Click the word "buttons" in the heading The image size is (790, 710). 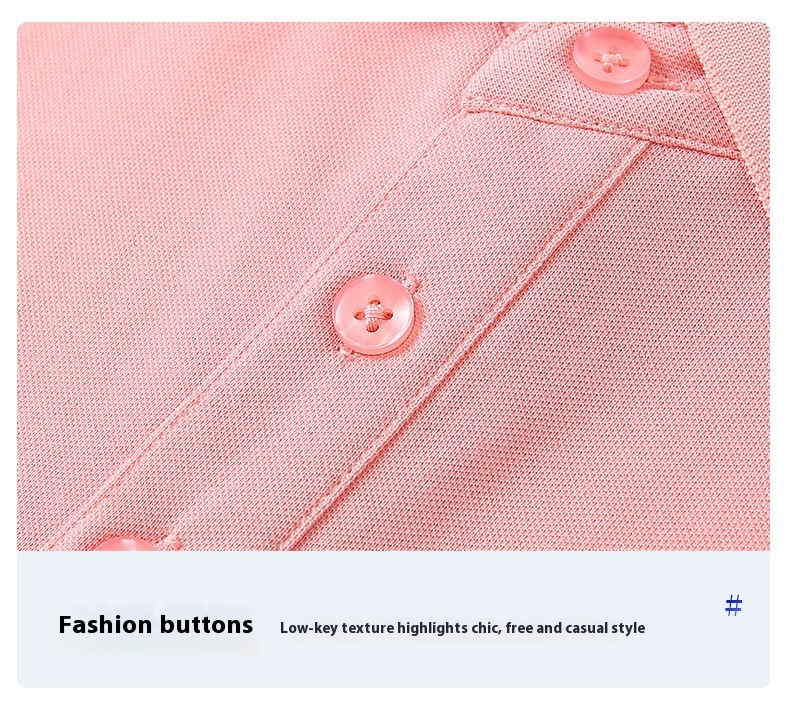pyautogui.click(x=207, y=625)
